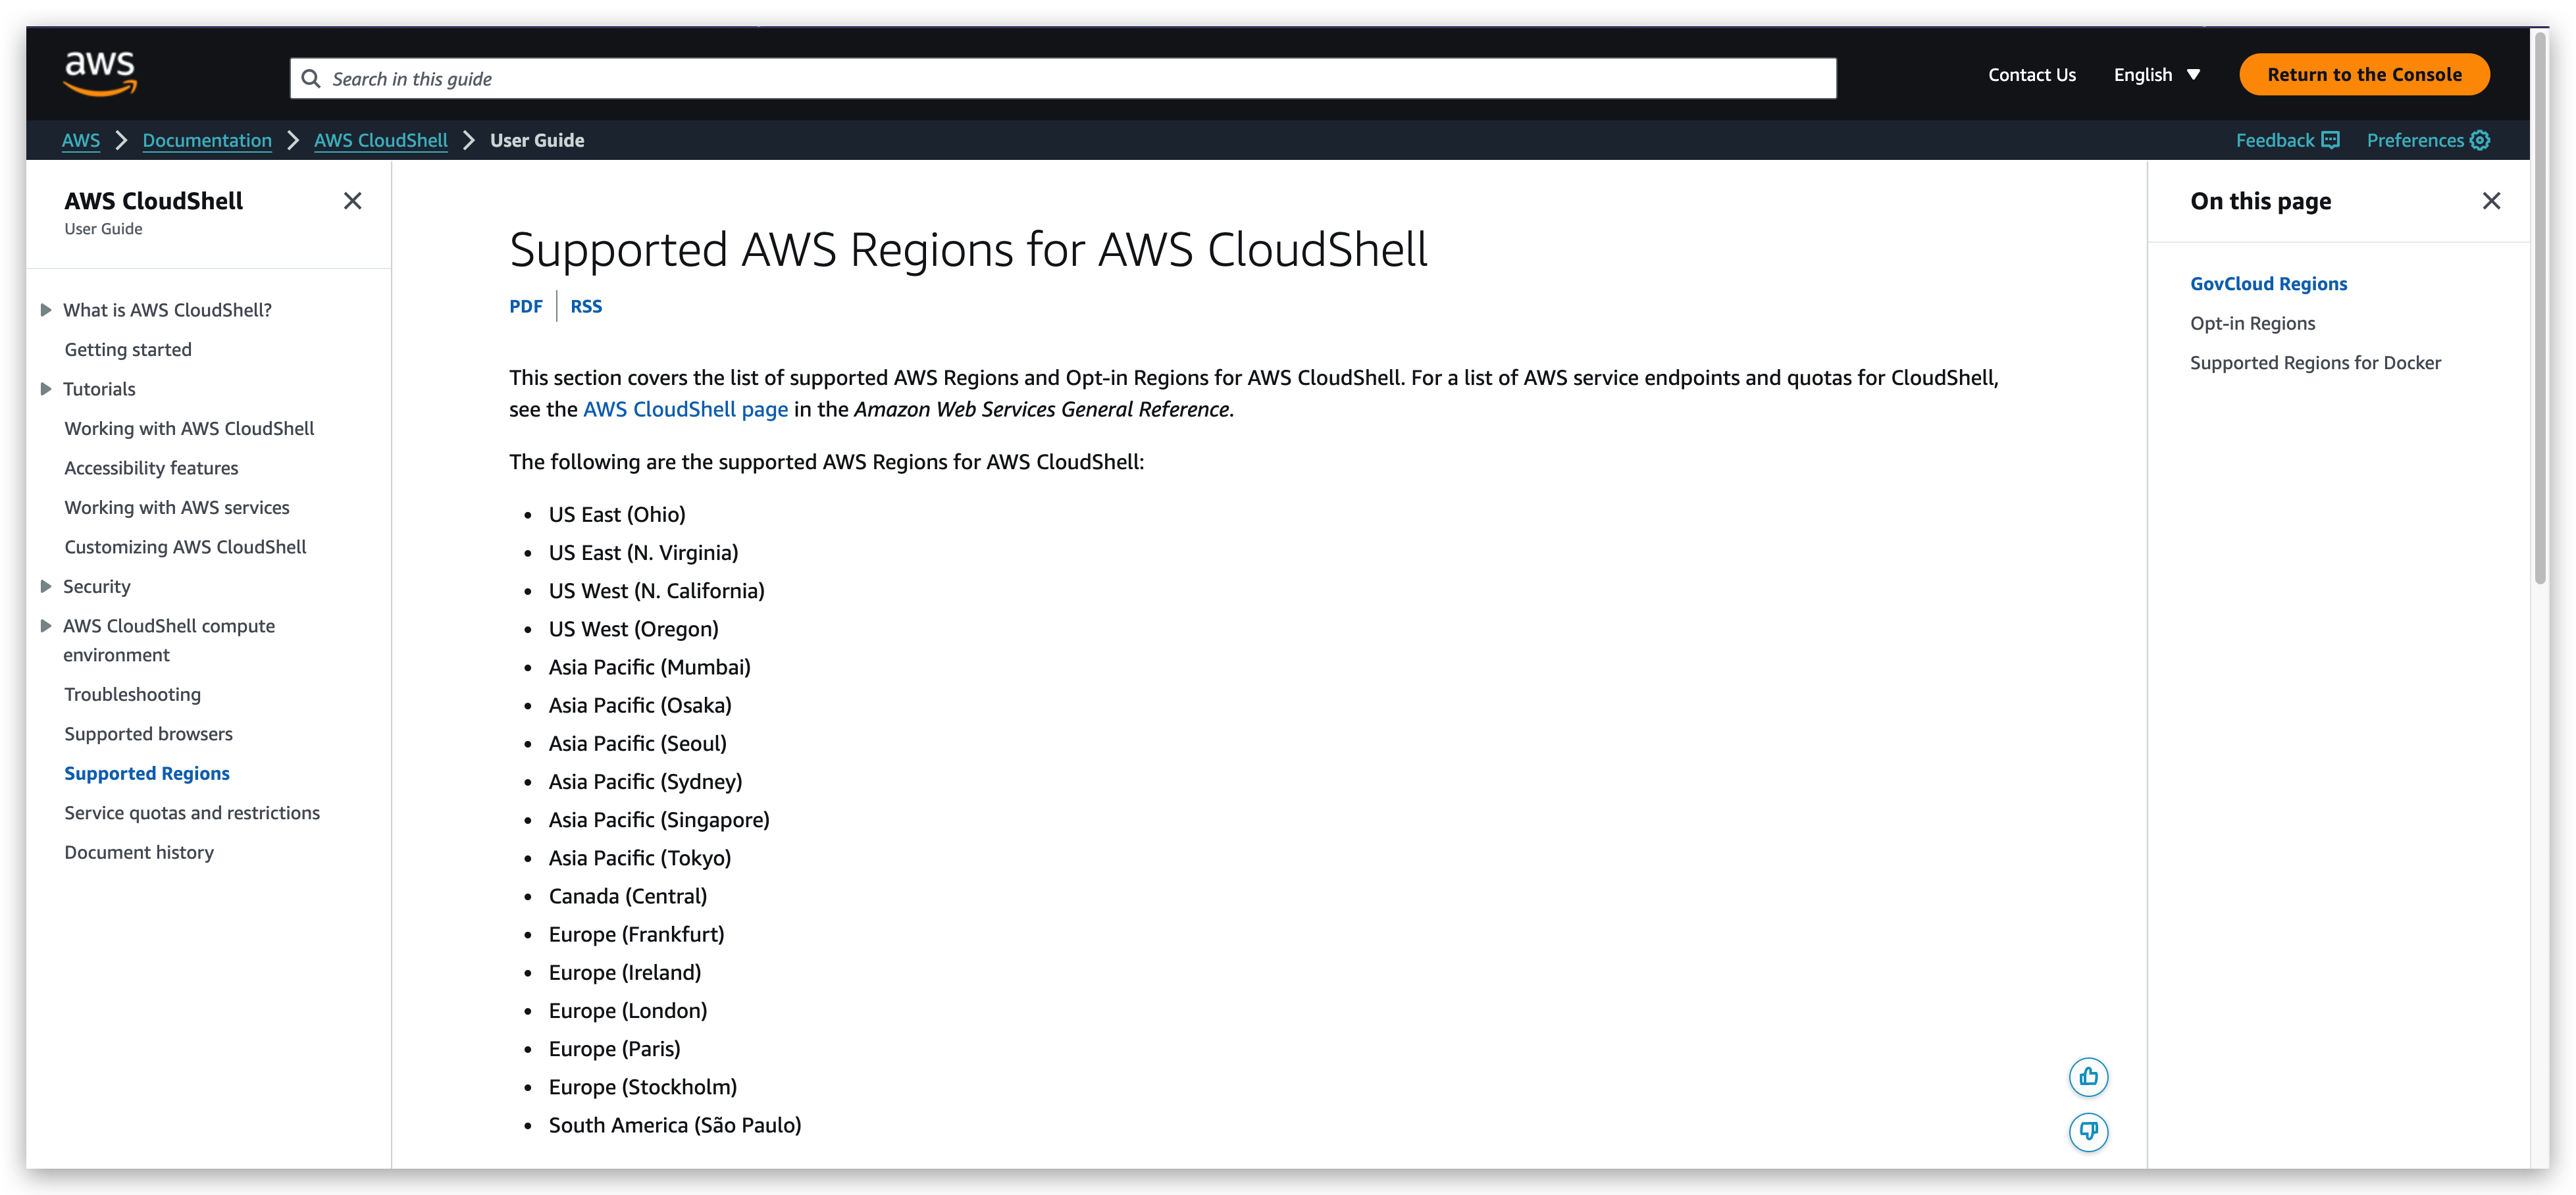Click the AWS logo in the header
The width and height of the screenshot is (2576, 1195).
pyautogui.click(x=100, y=73)
